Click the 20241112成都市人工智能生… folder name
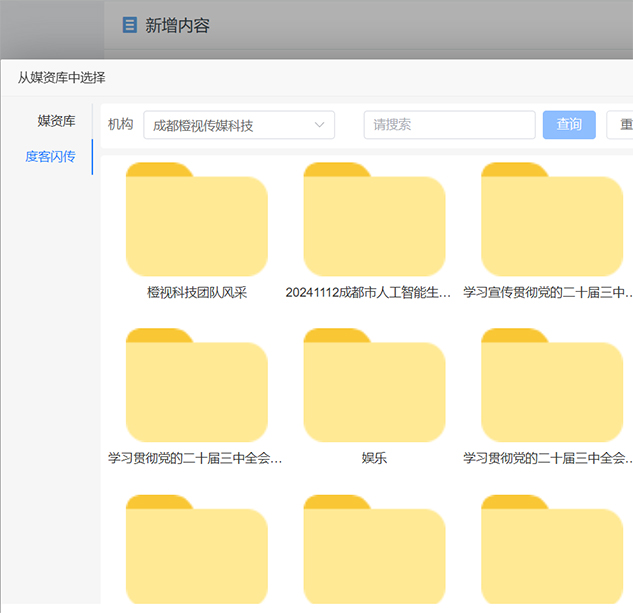Image resolution: width=633 pixels, height=613 pixels. [x=368, y=292]
